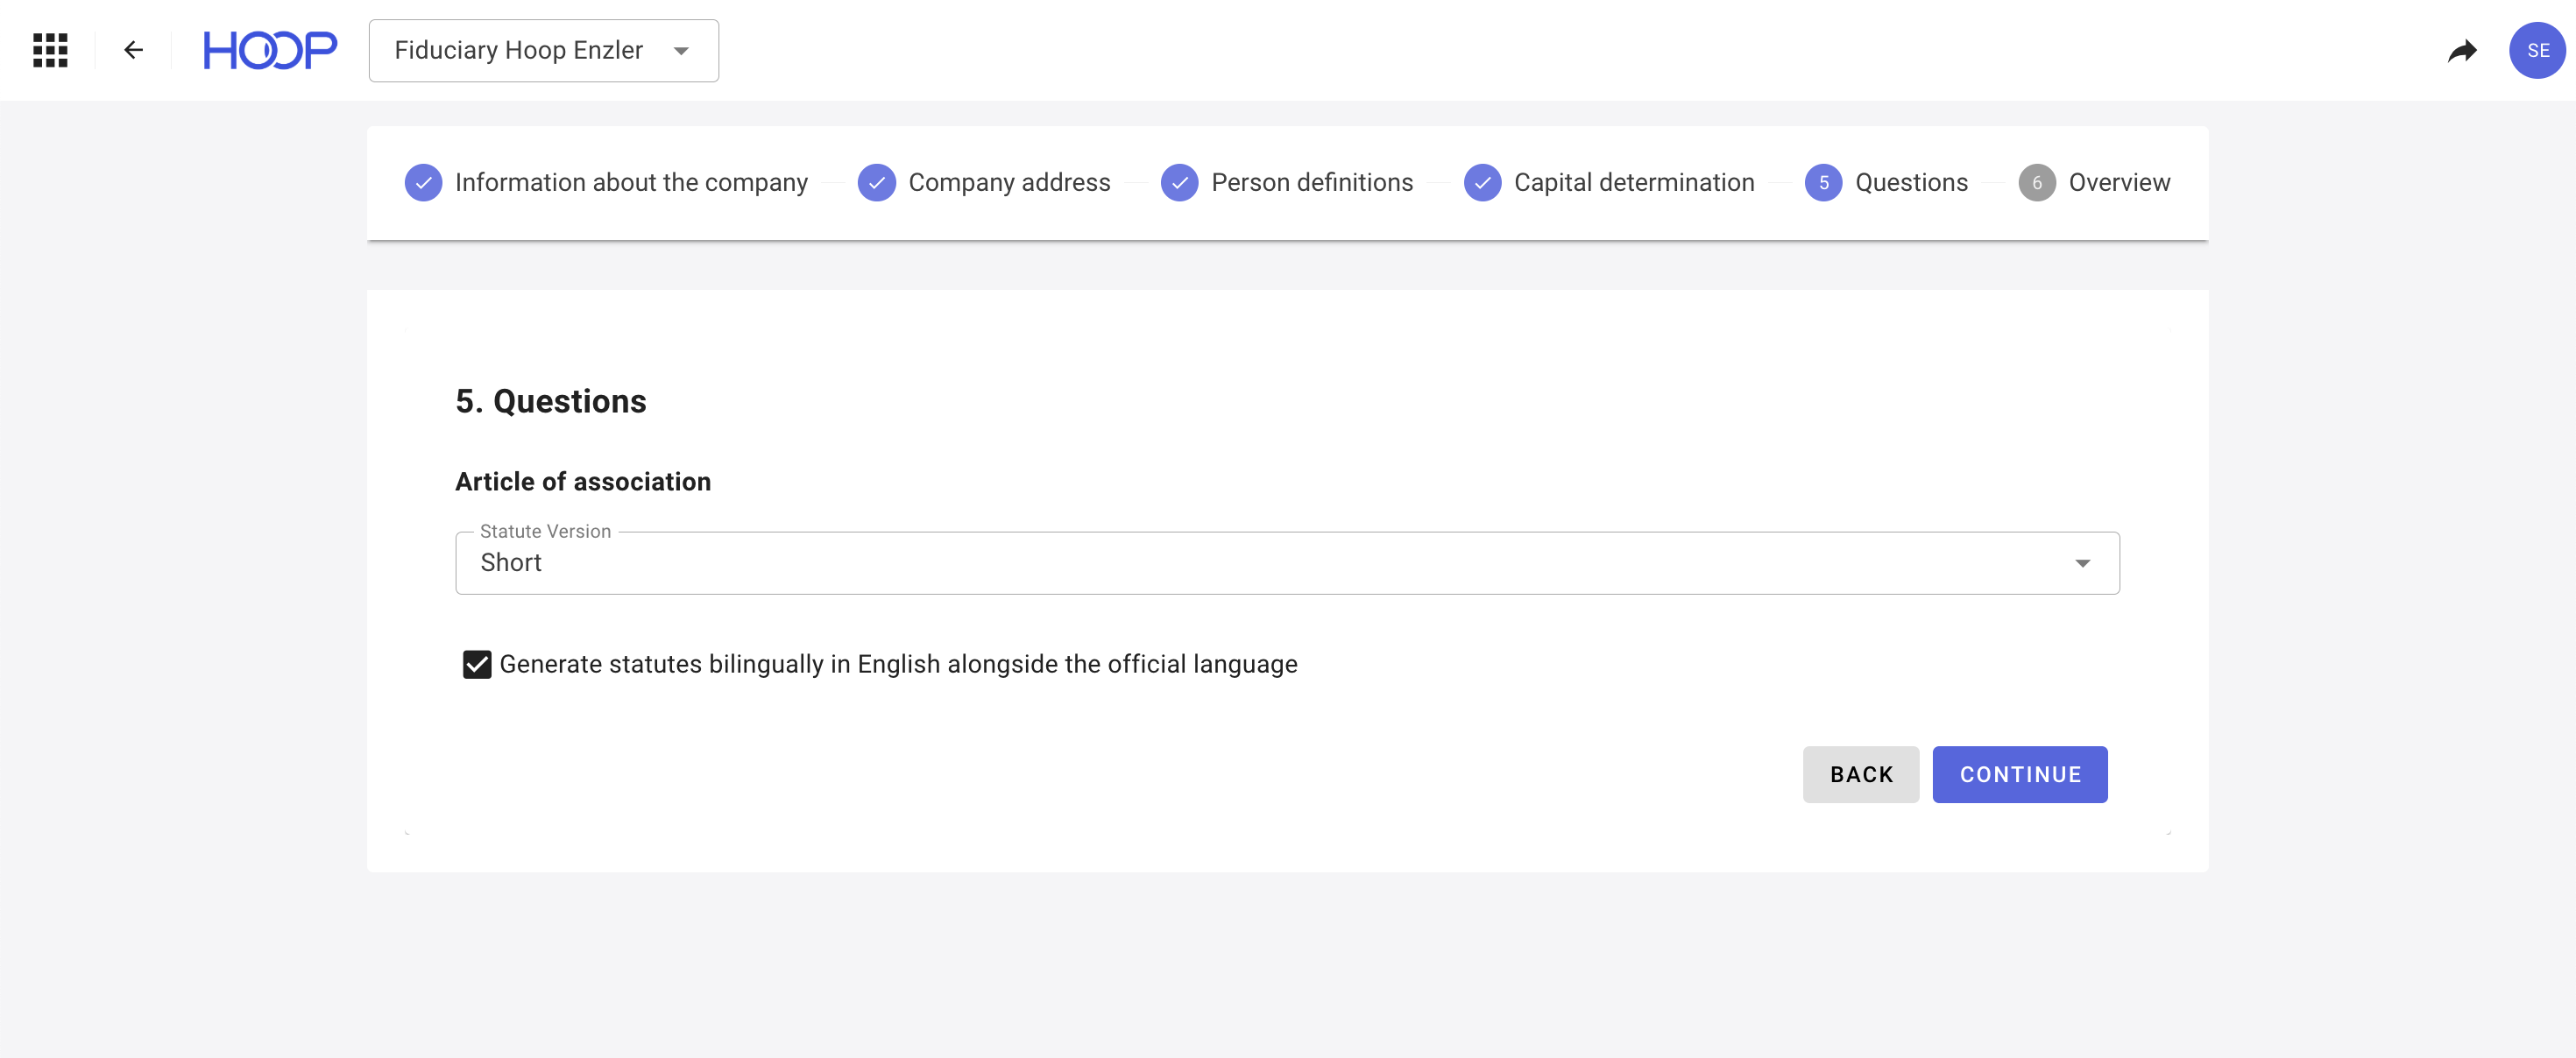2576x1058 pixels.
Task: Click Company address step checkmark icon
Action: pyautogui.click(x=876, y=183)
